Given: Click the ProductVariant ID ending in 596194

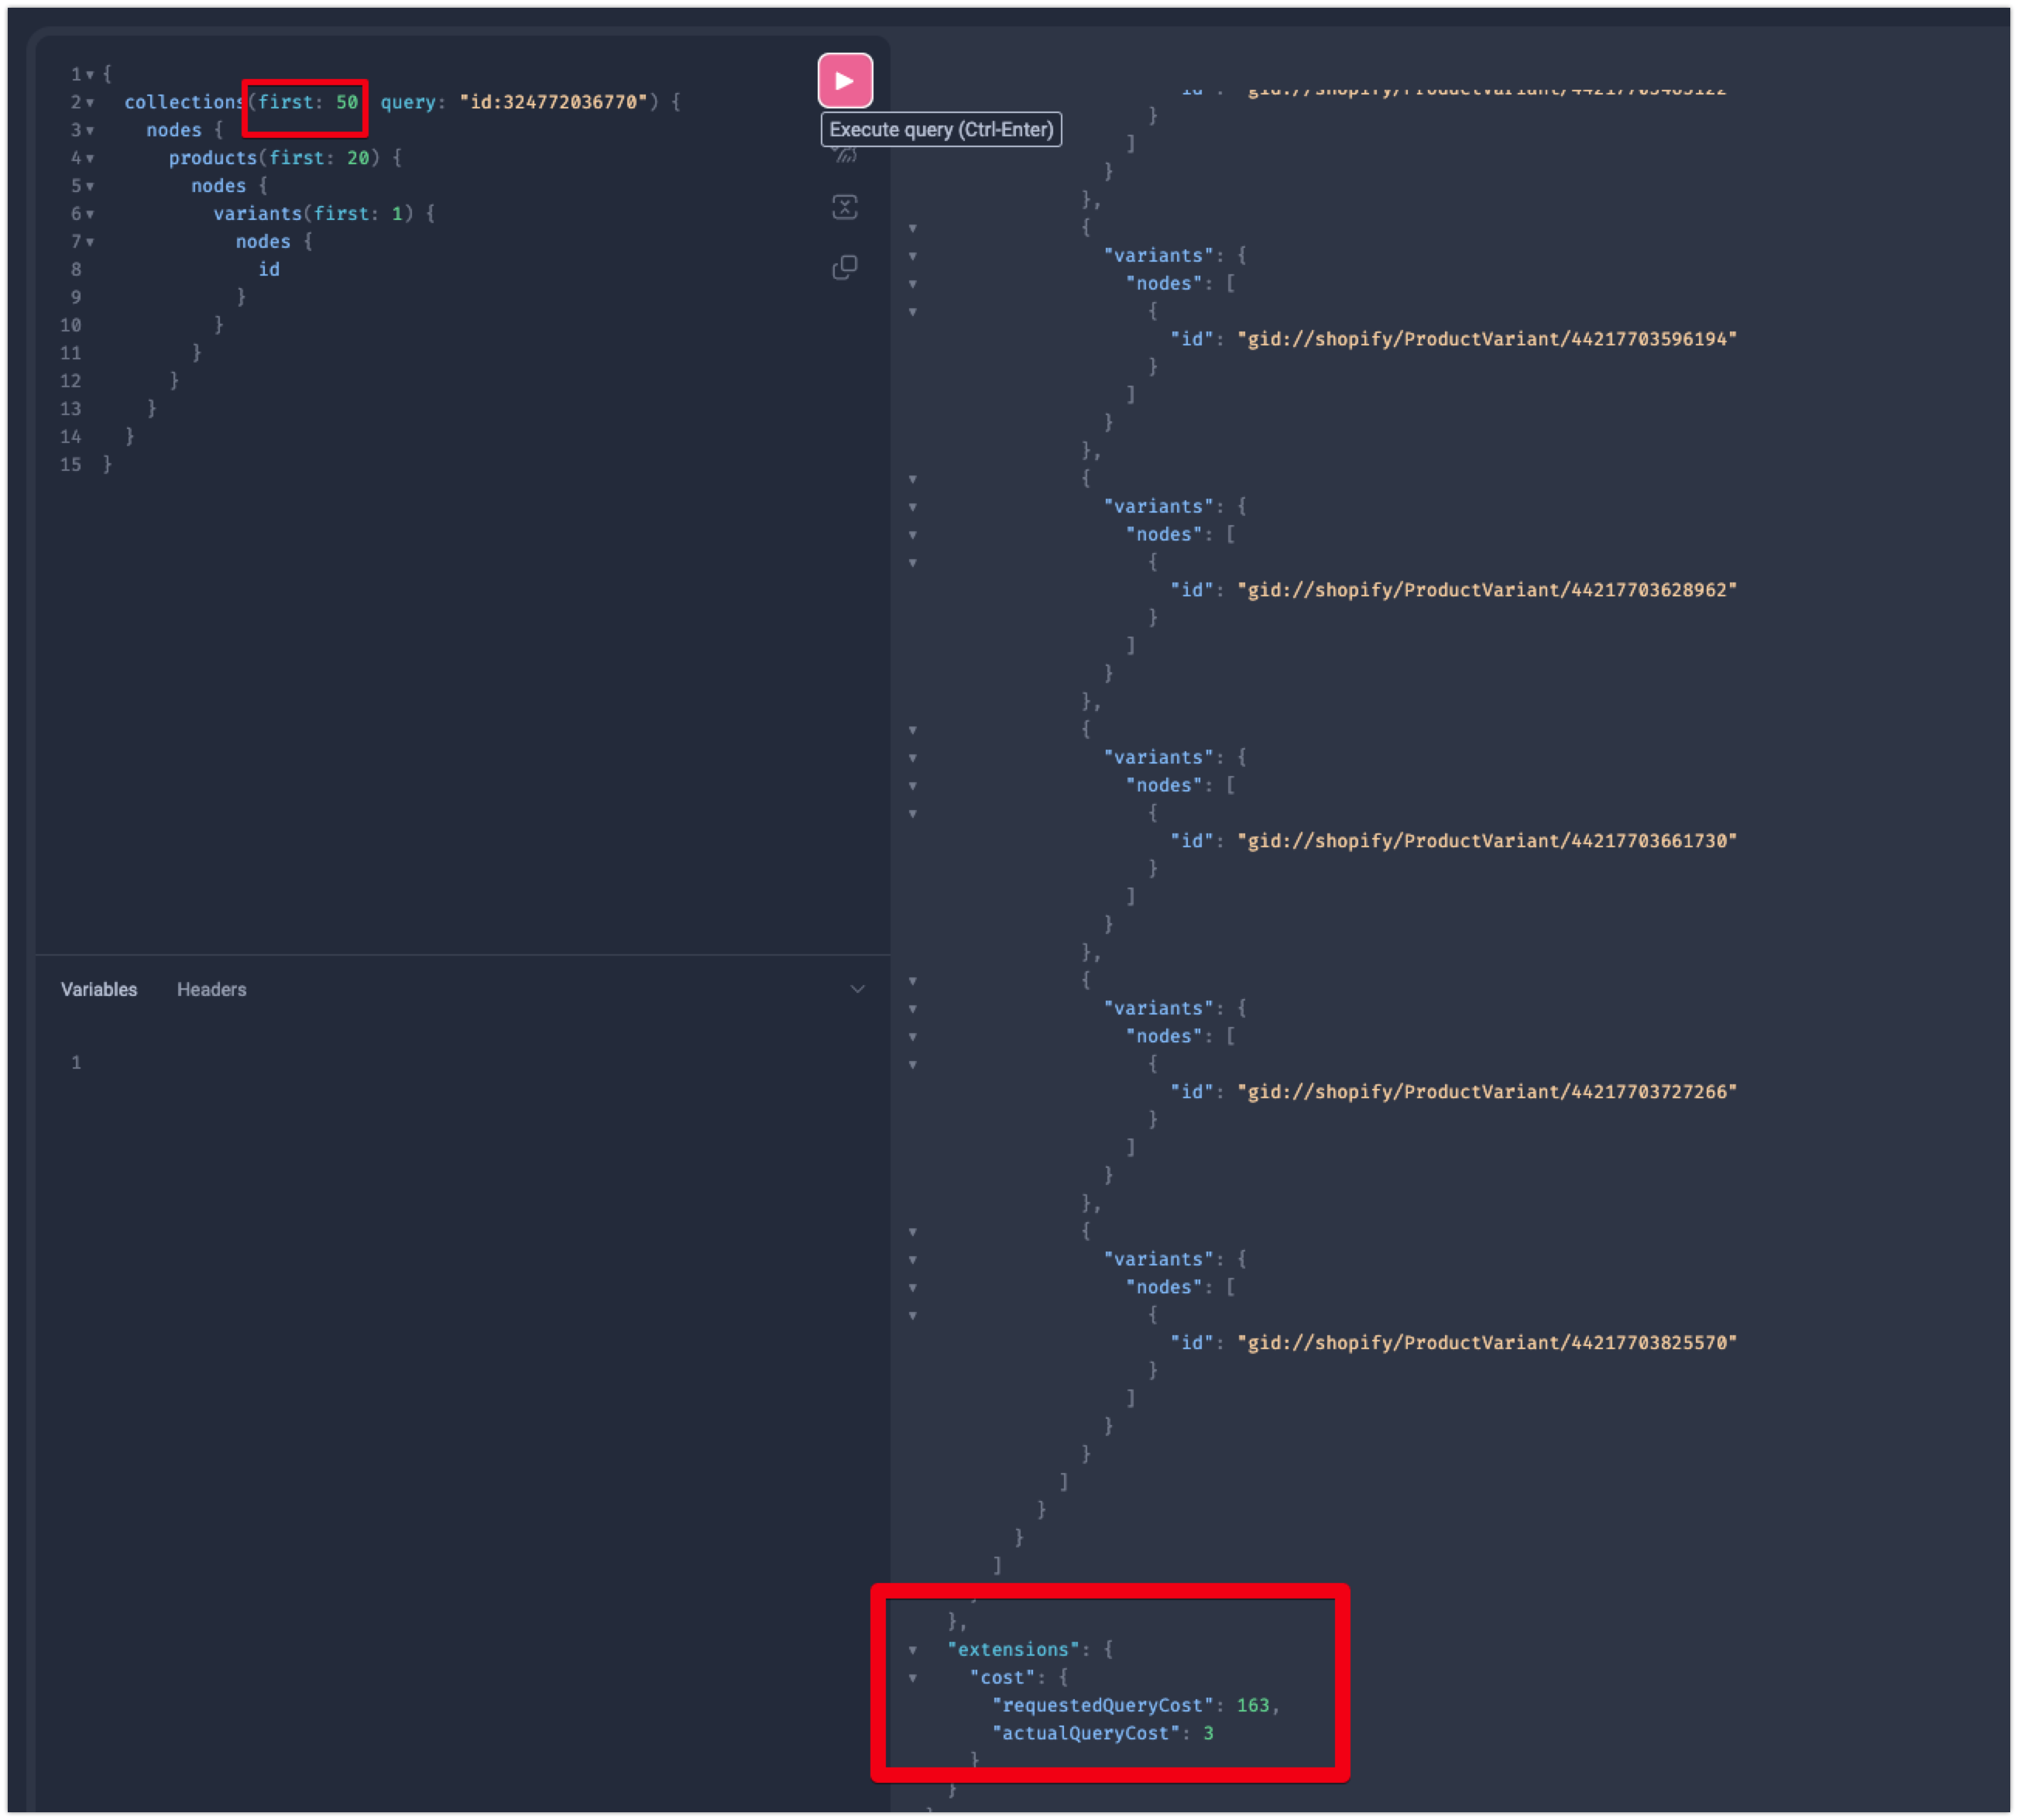Looking at the screenshot, I should 1486,339.
